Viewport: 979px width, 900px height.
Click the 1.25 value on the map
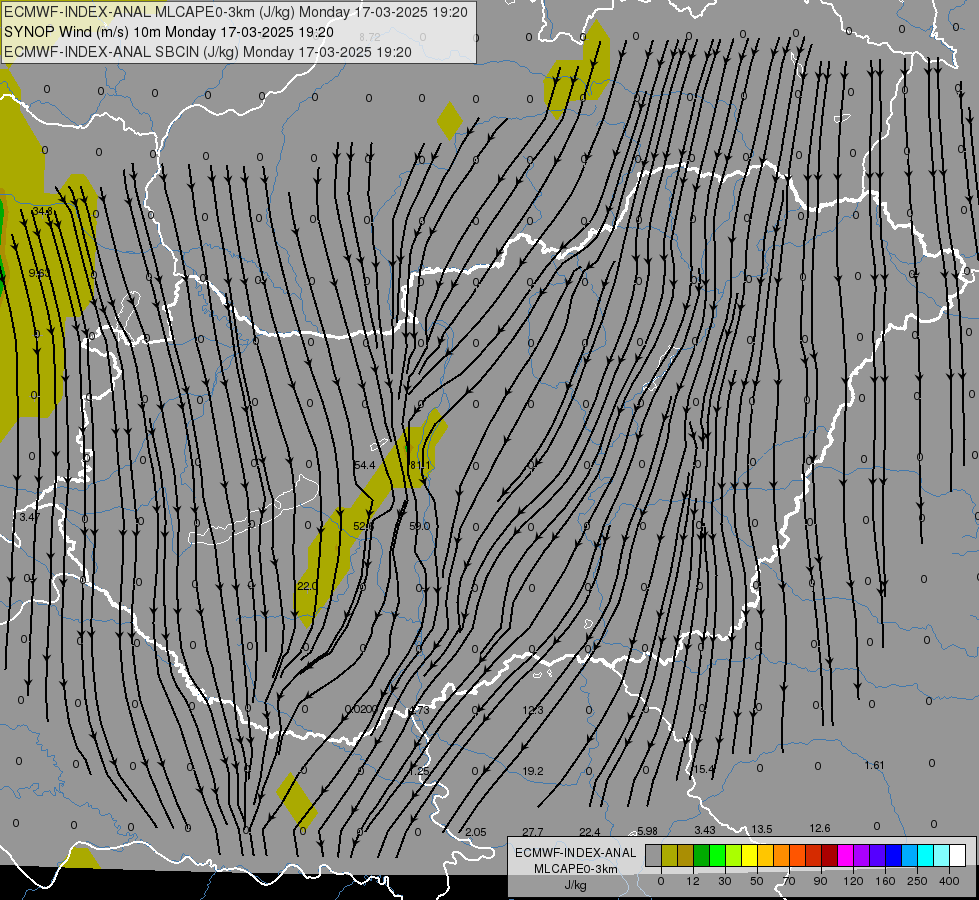[x=420, y=771]
